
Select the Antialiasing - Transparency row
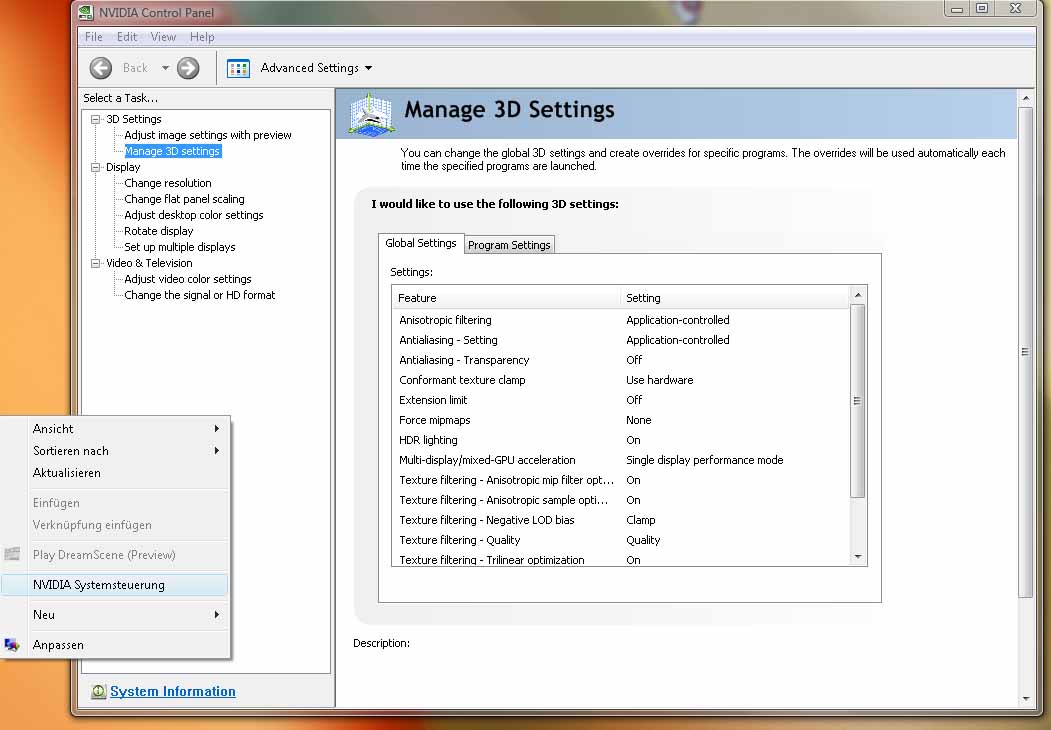pyautogui.click(x=621, y=361)
